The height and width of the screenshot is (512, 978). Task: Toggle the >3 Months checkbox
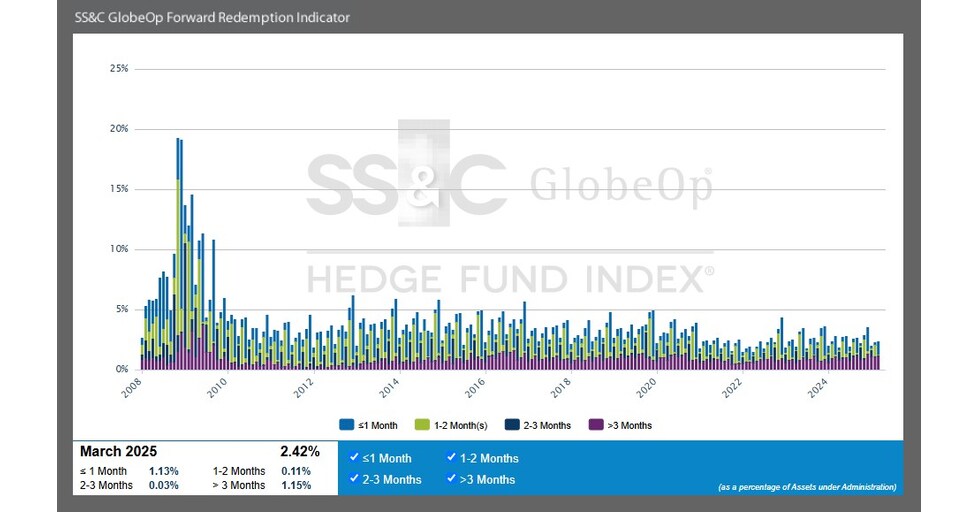pos(452,478)
